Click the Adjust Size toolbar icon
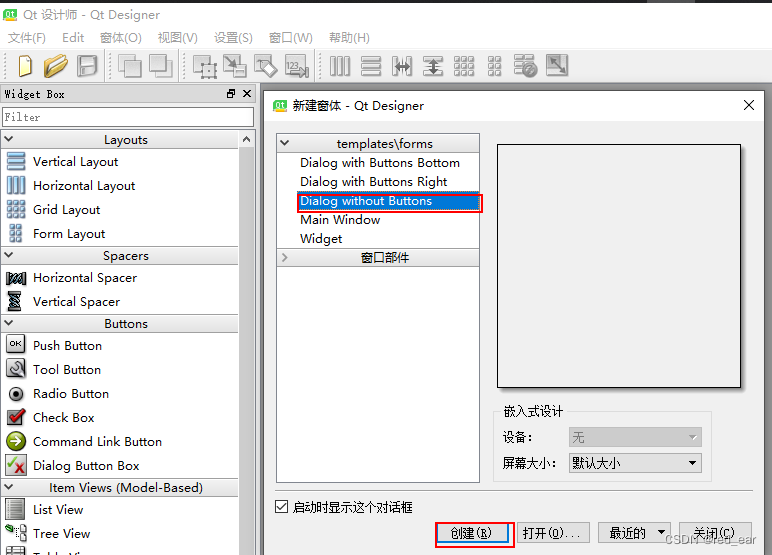This screenshot has height=555, width=772. click(557, 66)
